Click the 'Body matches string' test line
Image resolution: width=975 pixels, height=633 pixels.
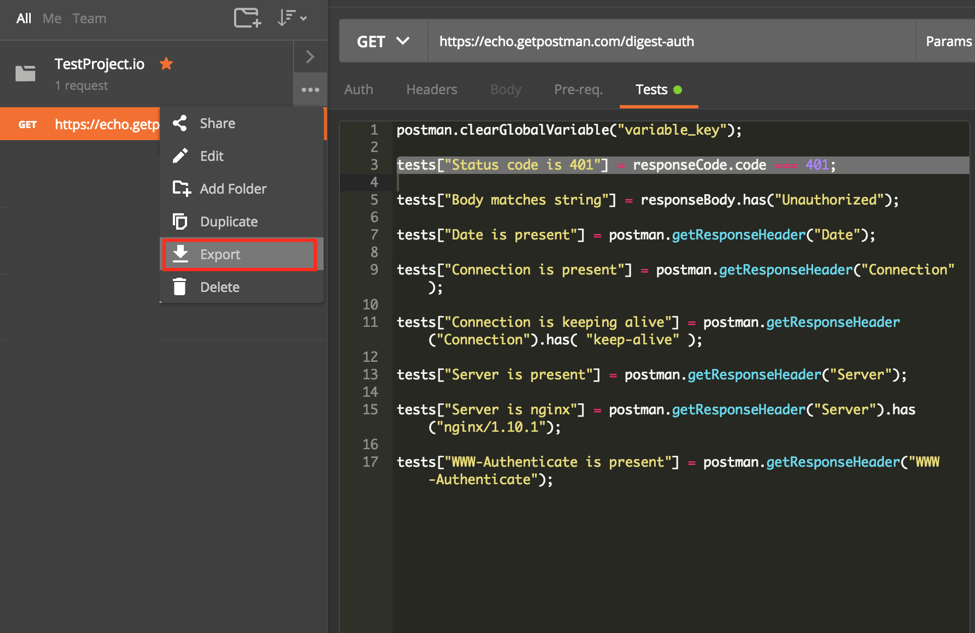[647, 200]
